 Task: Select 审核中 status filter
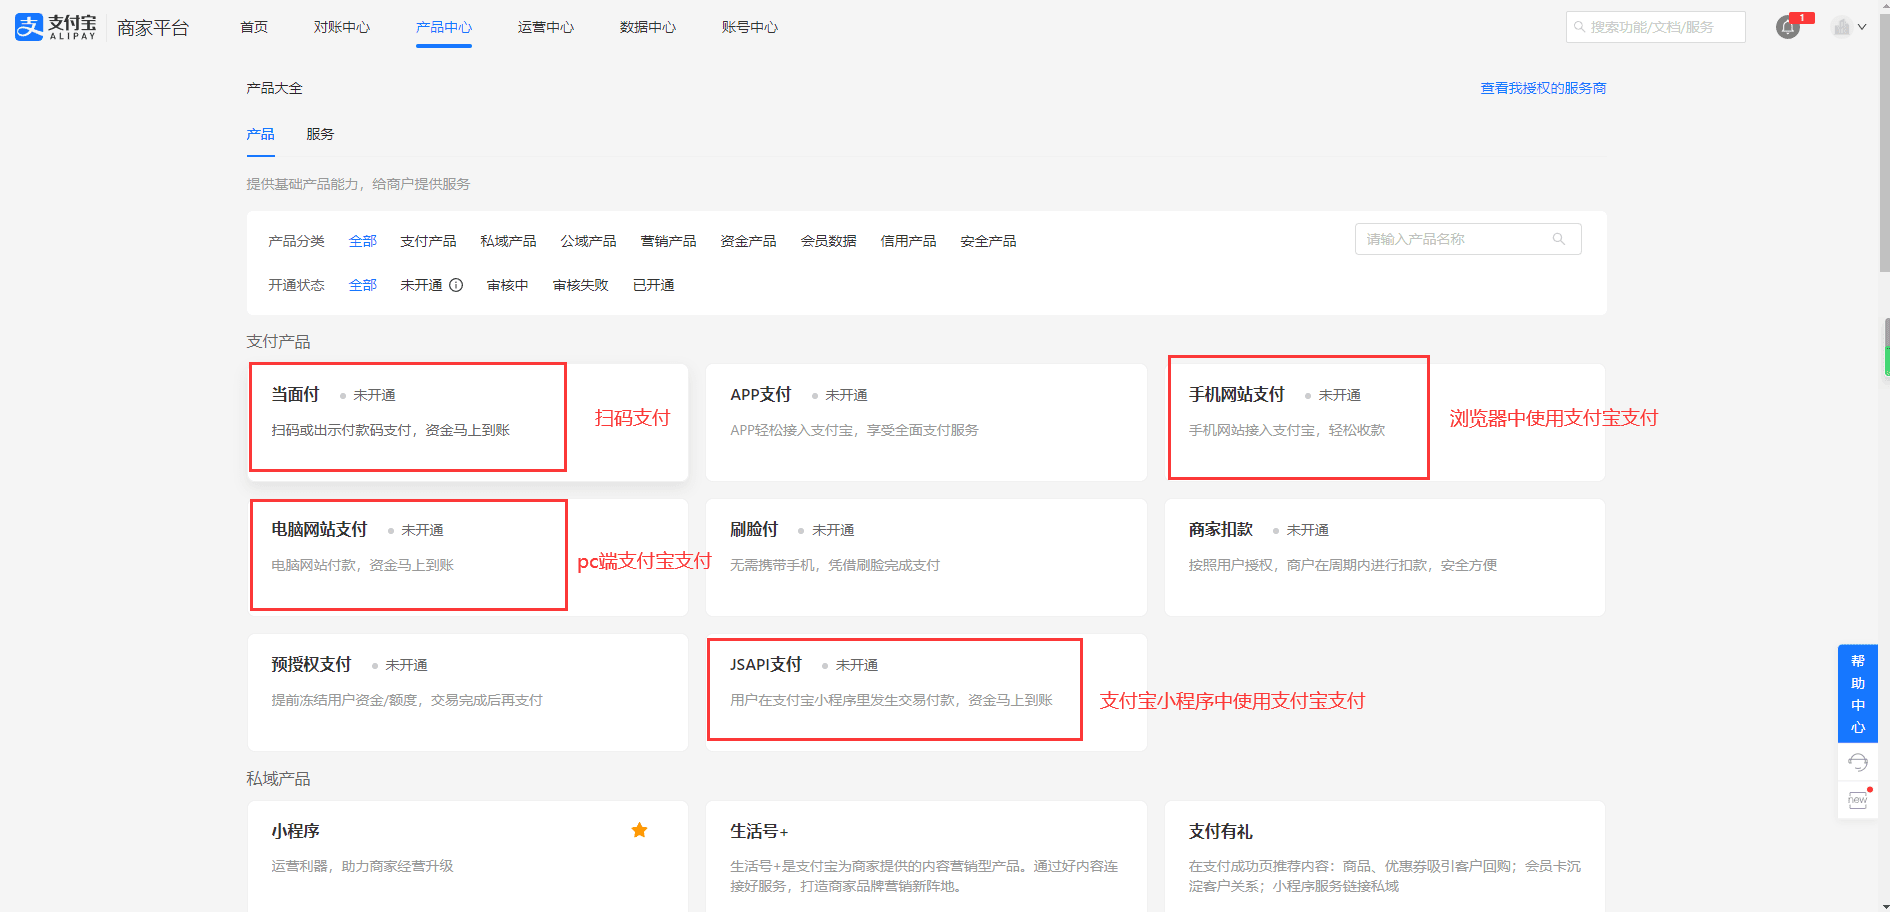pyautogui.click(x=507, y=285)
